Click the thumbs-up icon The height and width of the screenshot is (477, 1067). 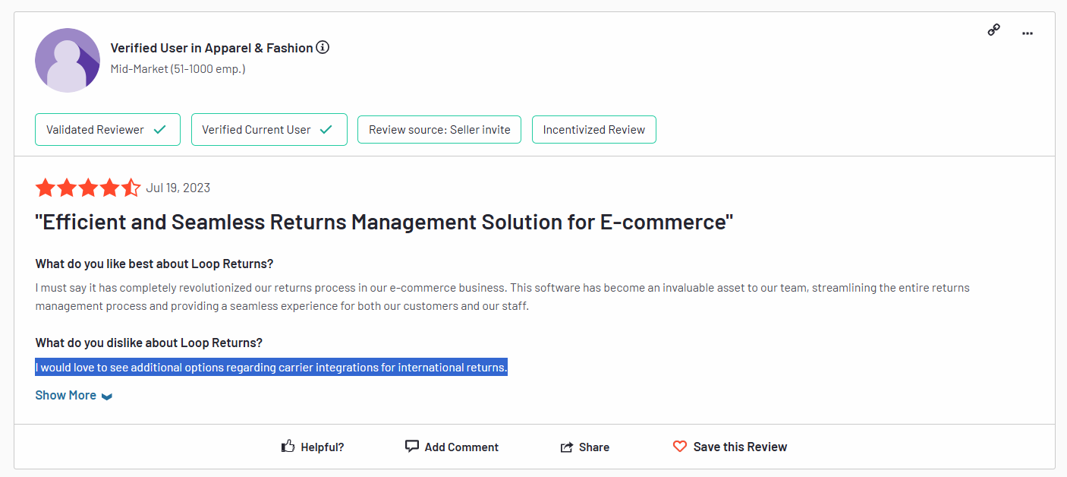pyautogui.click(x=288, y=446)
